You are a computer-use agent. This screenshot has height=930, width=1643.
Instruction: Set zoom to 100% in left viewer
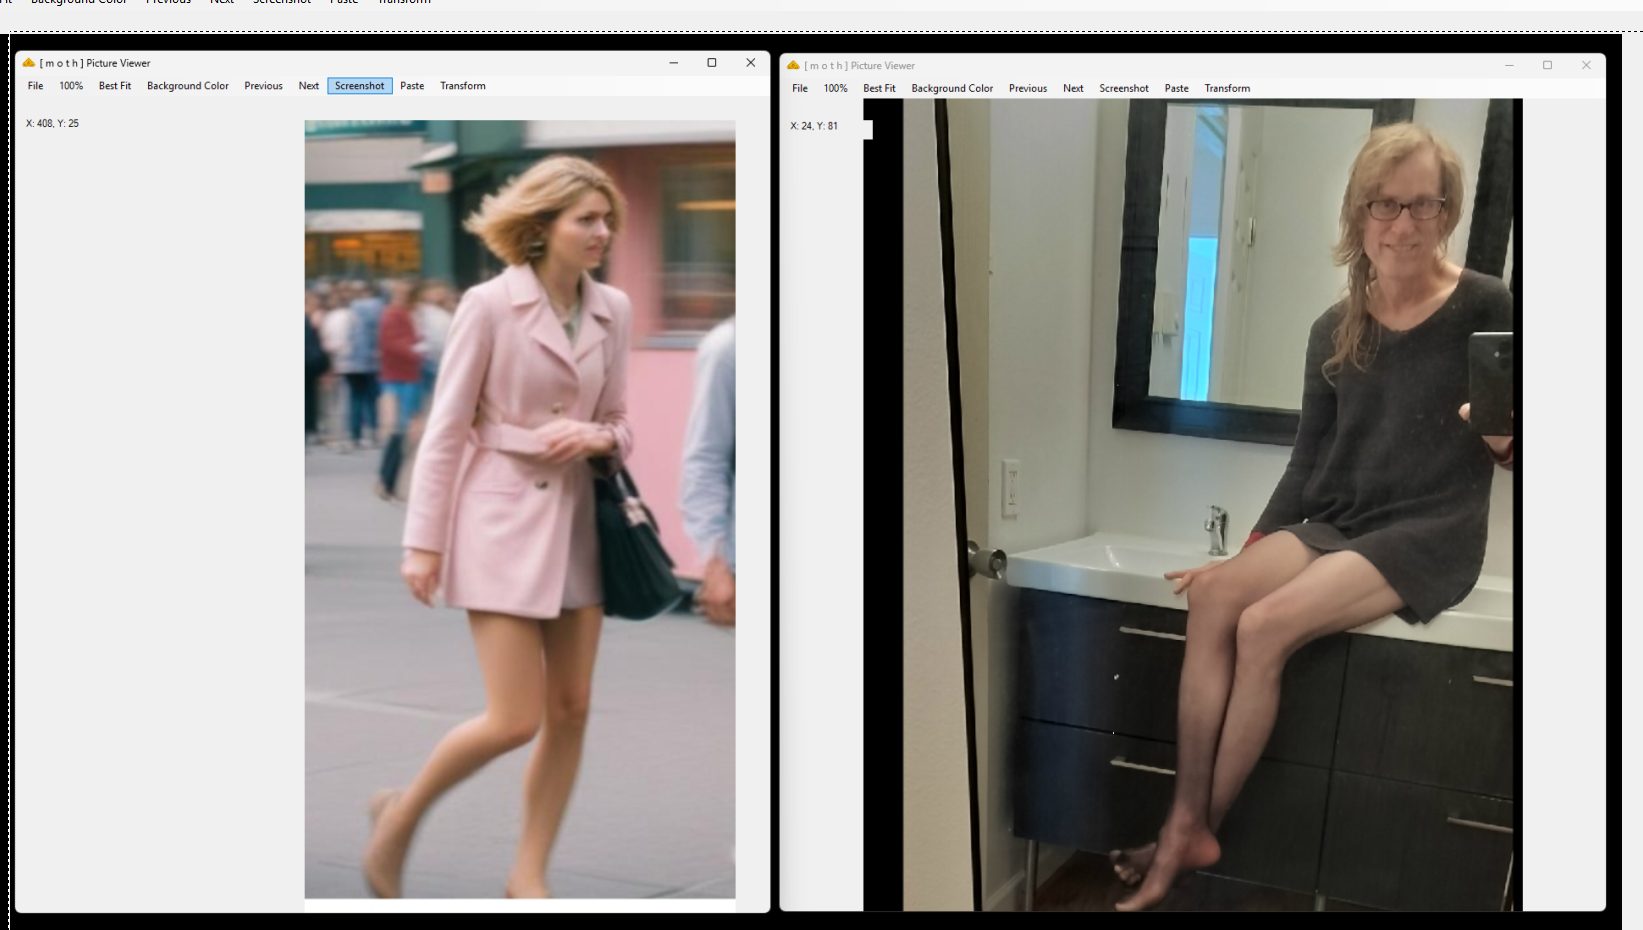pos(71,86)
